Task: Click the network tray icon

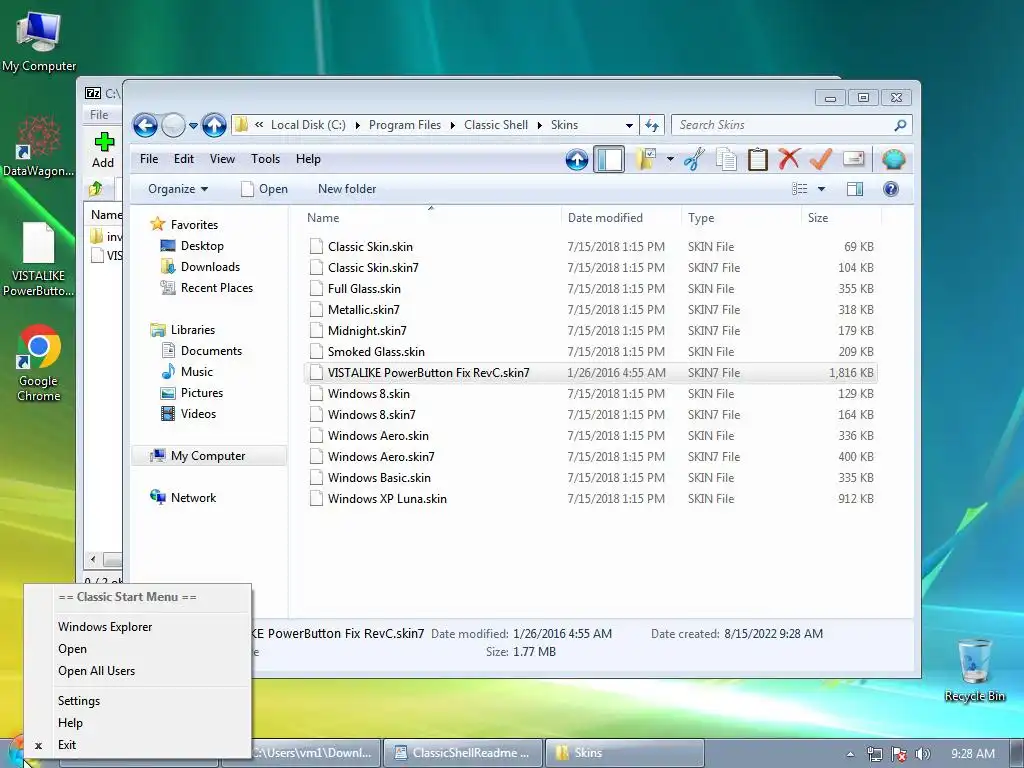Action: point(874,754)
